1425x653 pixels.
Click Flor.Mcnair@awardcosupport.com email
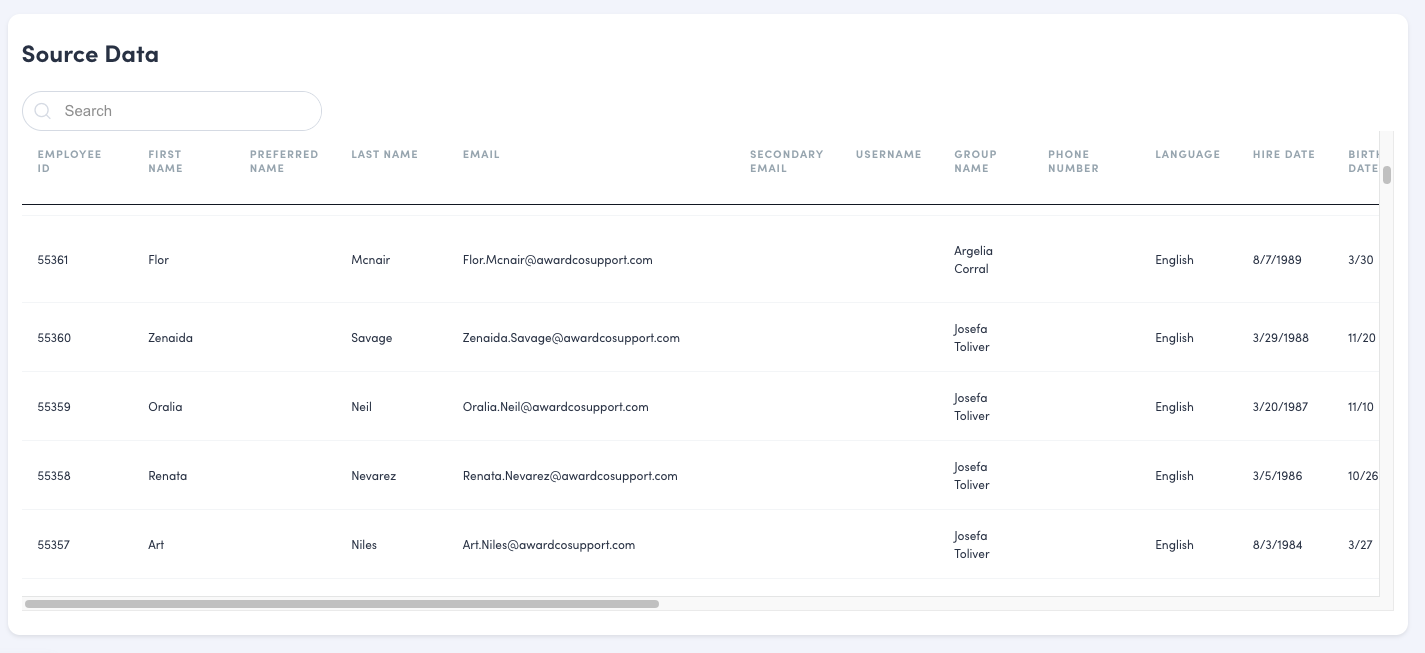557,260
